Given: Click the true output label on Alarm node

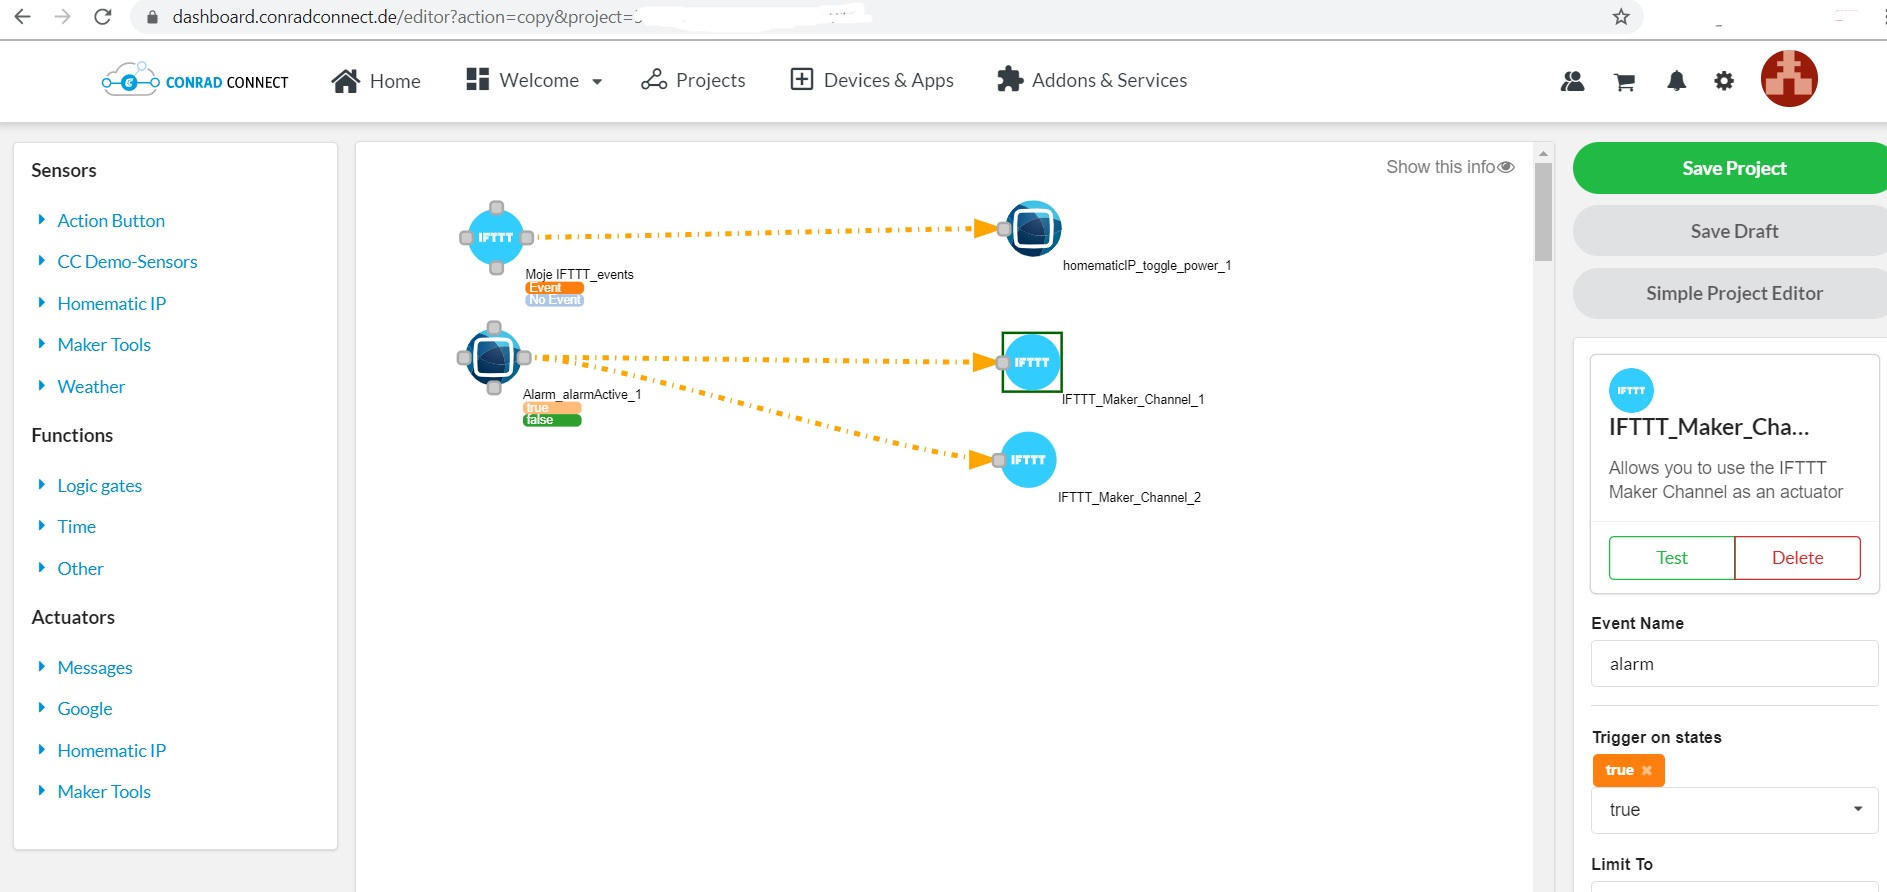Looking at the screenshot, I should (551, 408).
